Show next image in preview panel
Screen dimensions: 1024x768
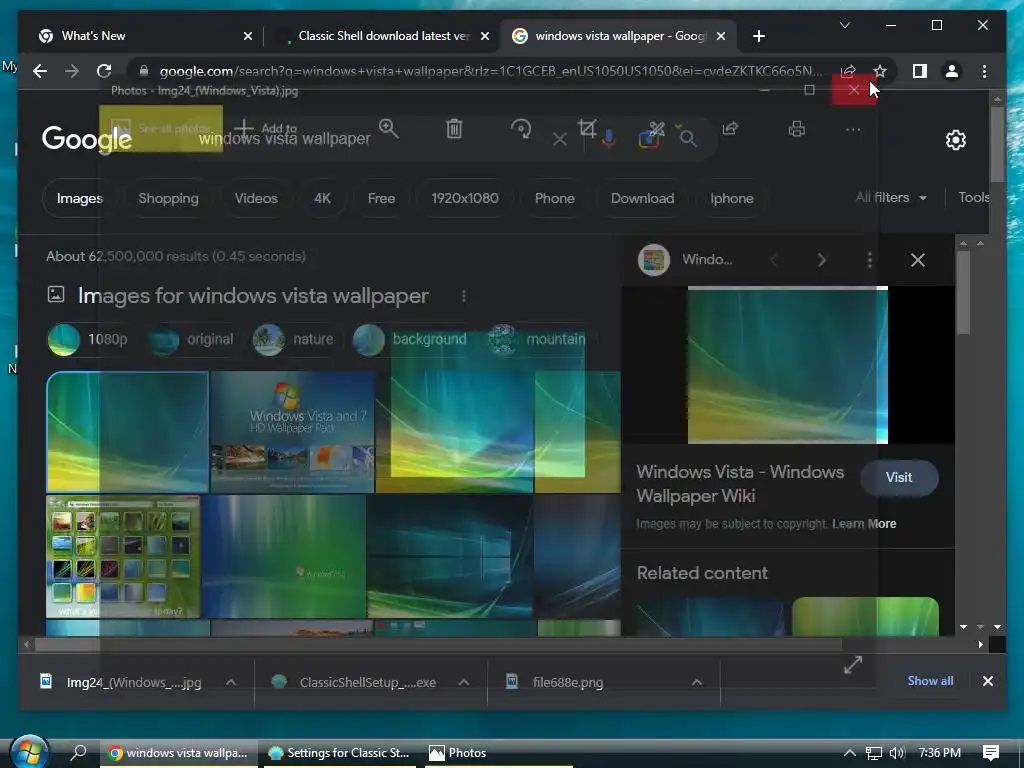[822, 261]
